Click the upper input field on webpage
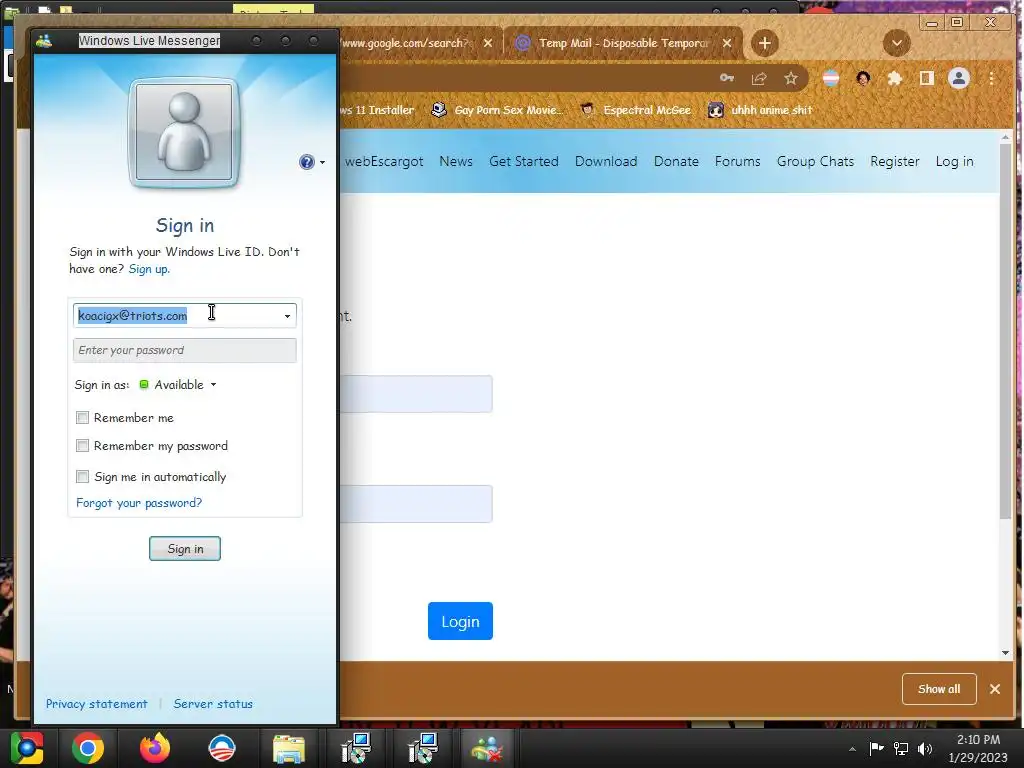This screenshot has width=1024, height=768. point(416,394)
